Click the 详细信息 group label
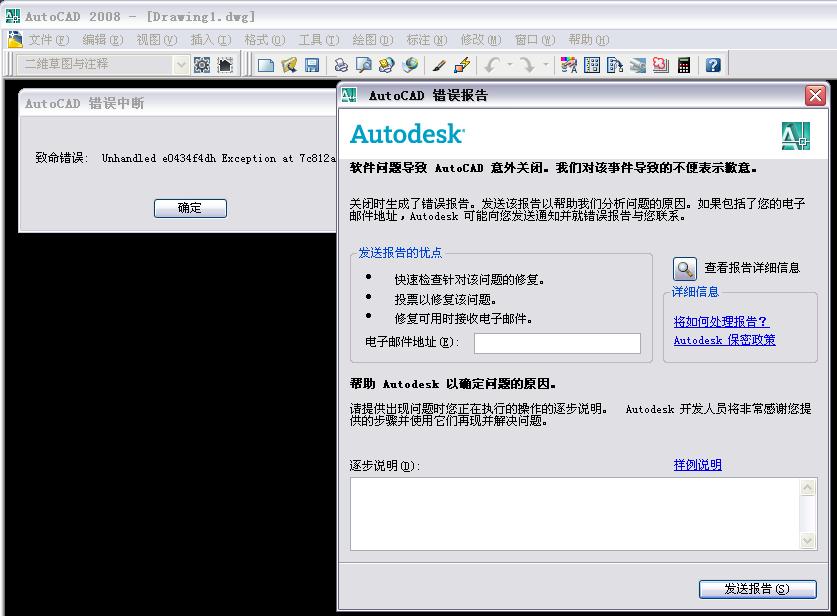The image size is (837, 616). [x=695, y=291]
